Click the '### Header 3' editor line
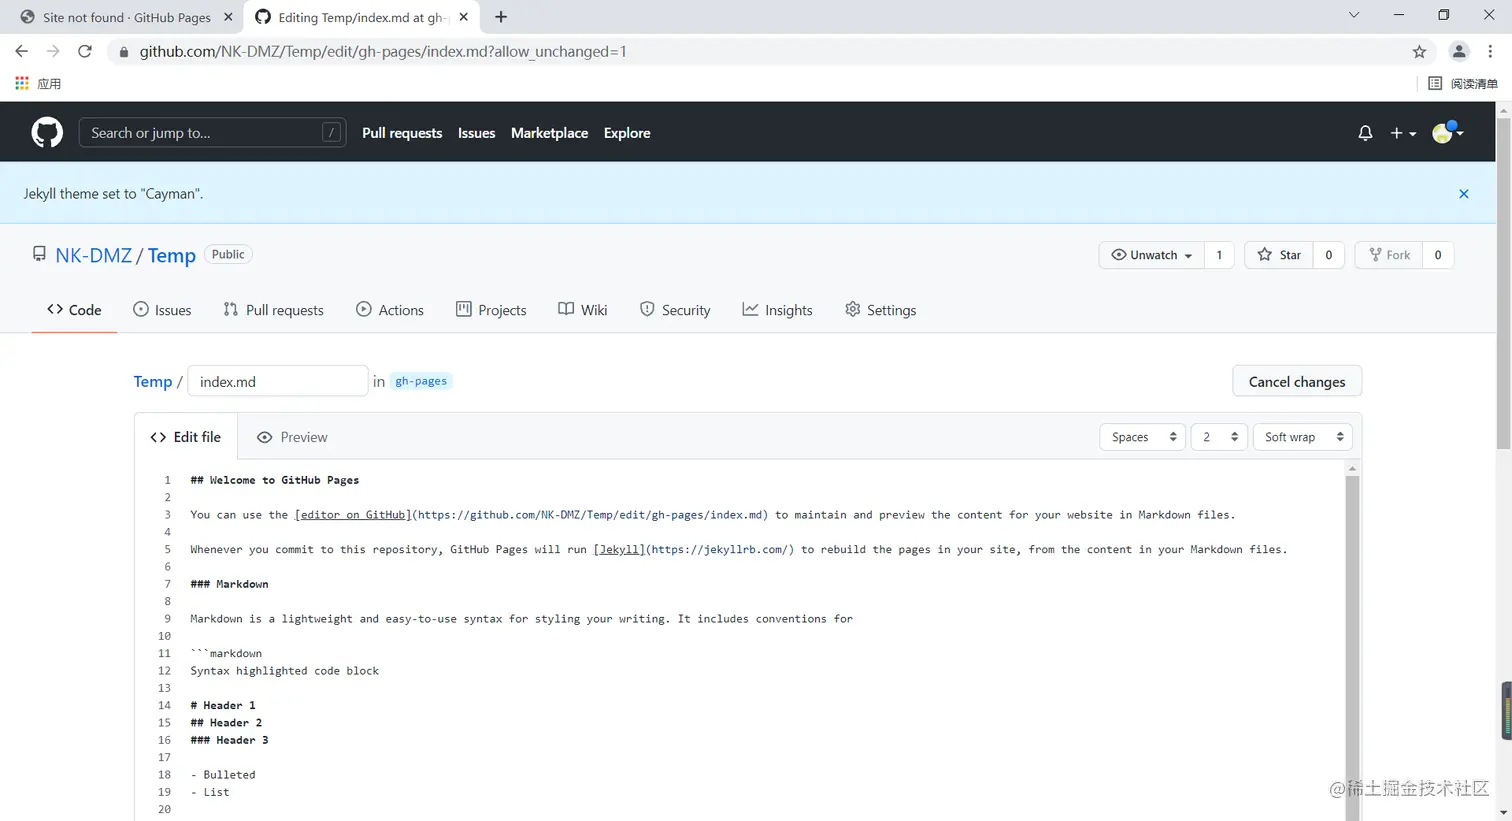Screen dimensions: 1512x821 coord(229,740)
